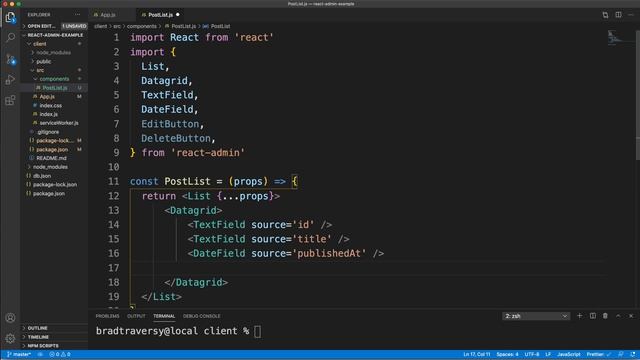The image size is (640, 360).
Task: Click the src breadcrumb segment
Action: (117, 26)
